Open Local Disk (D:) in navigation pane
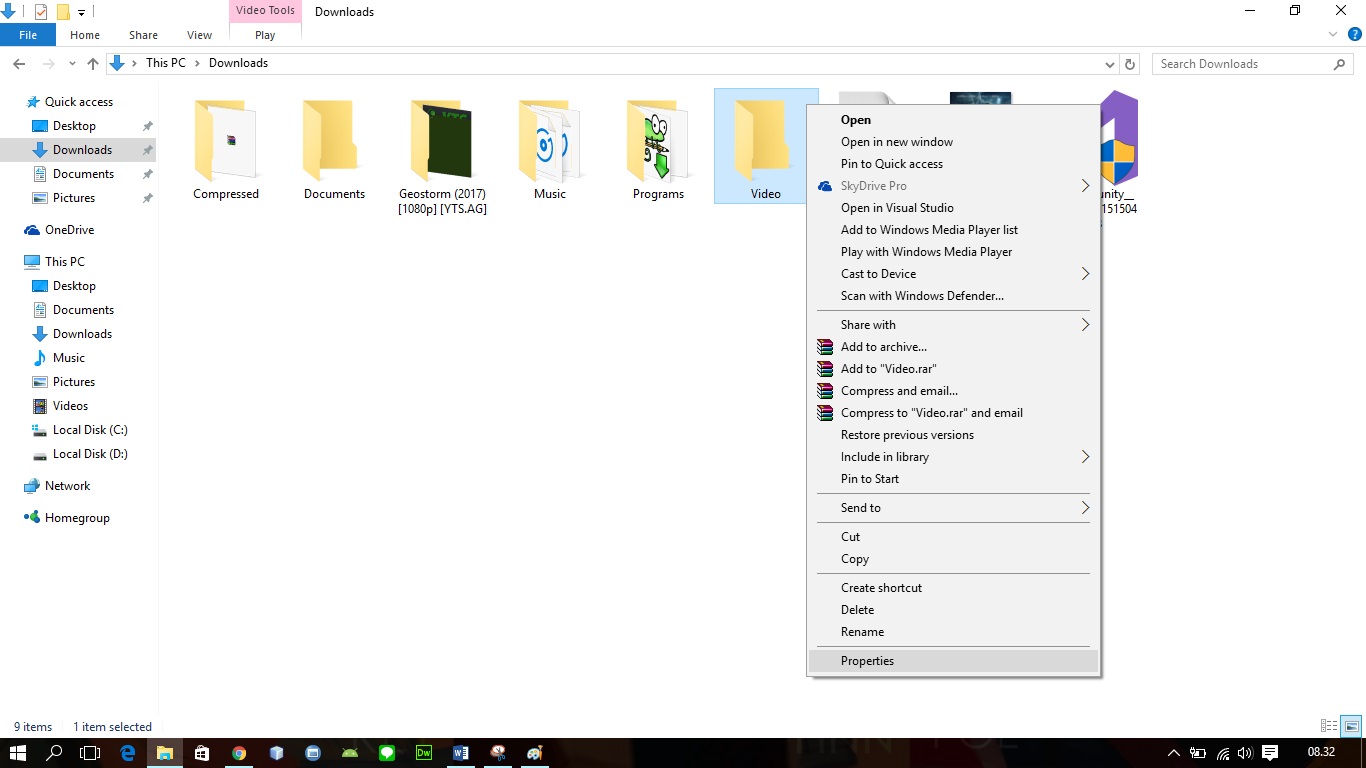The height and width of the screenshot is (768, 1366). coord(90,454)
